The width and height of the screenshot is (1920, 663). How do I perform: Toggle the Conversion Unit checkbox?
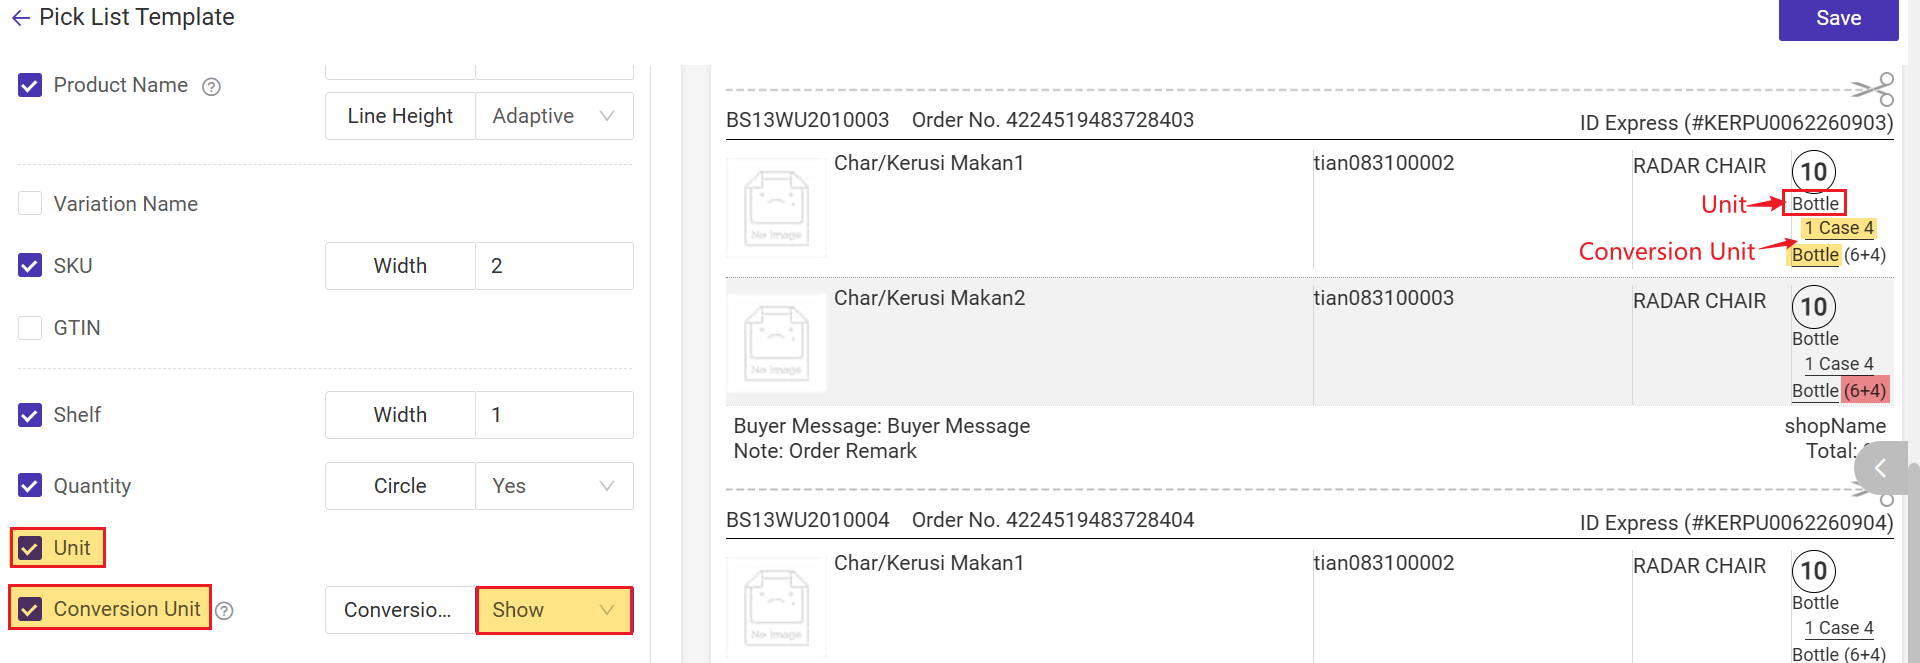click(30, 609)
